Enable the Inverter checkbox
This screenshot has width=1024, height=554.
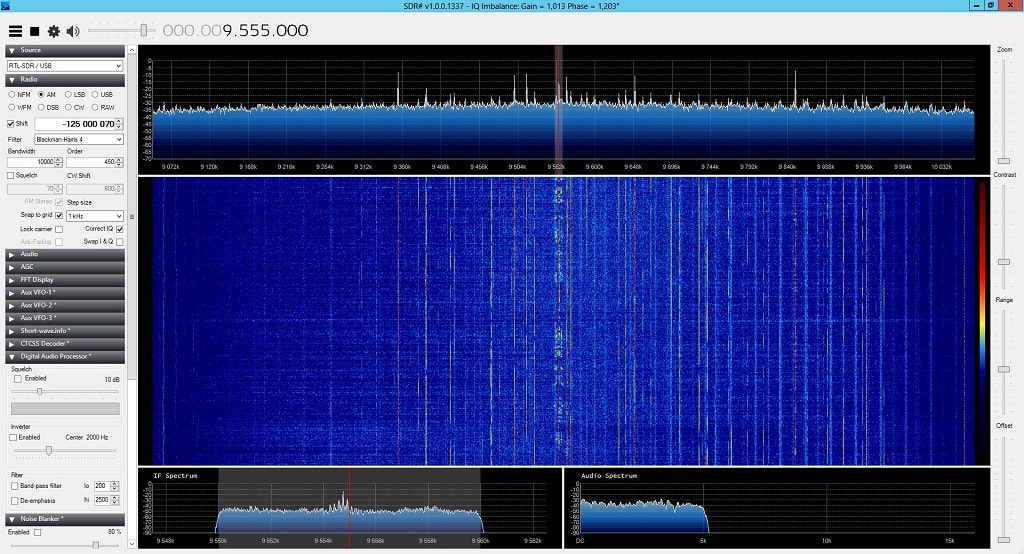(13, 438)
